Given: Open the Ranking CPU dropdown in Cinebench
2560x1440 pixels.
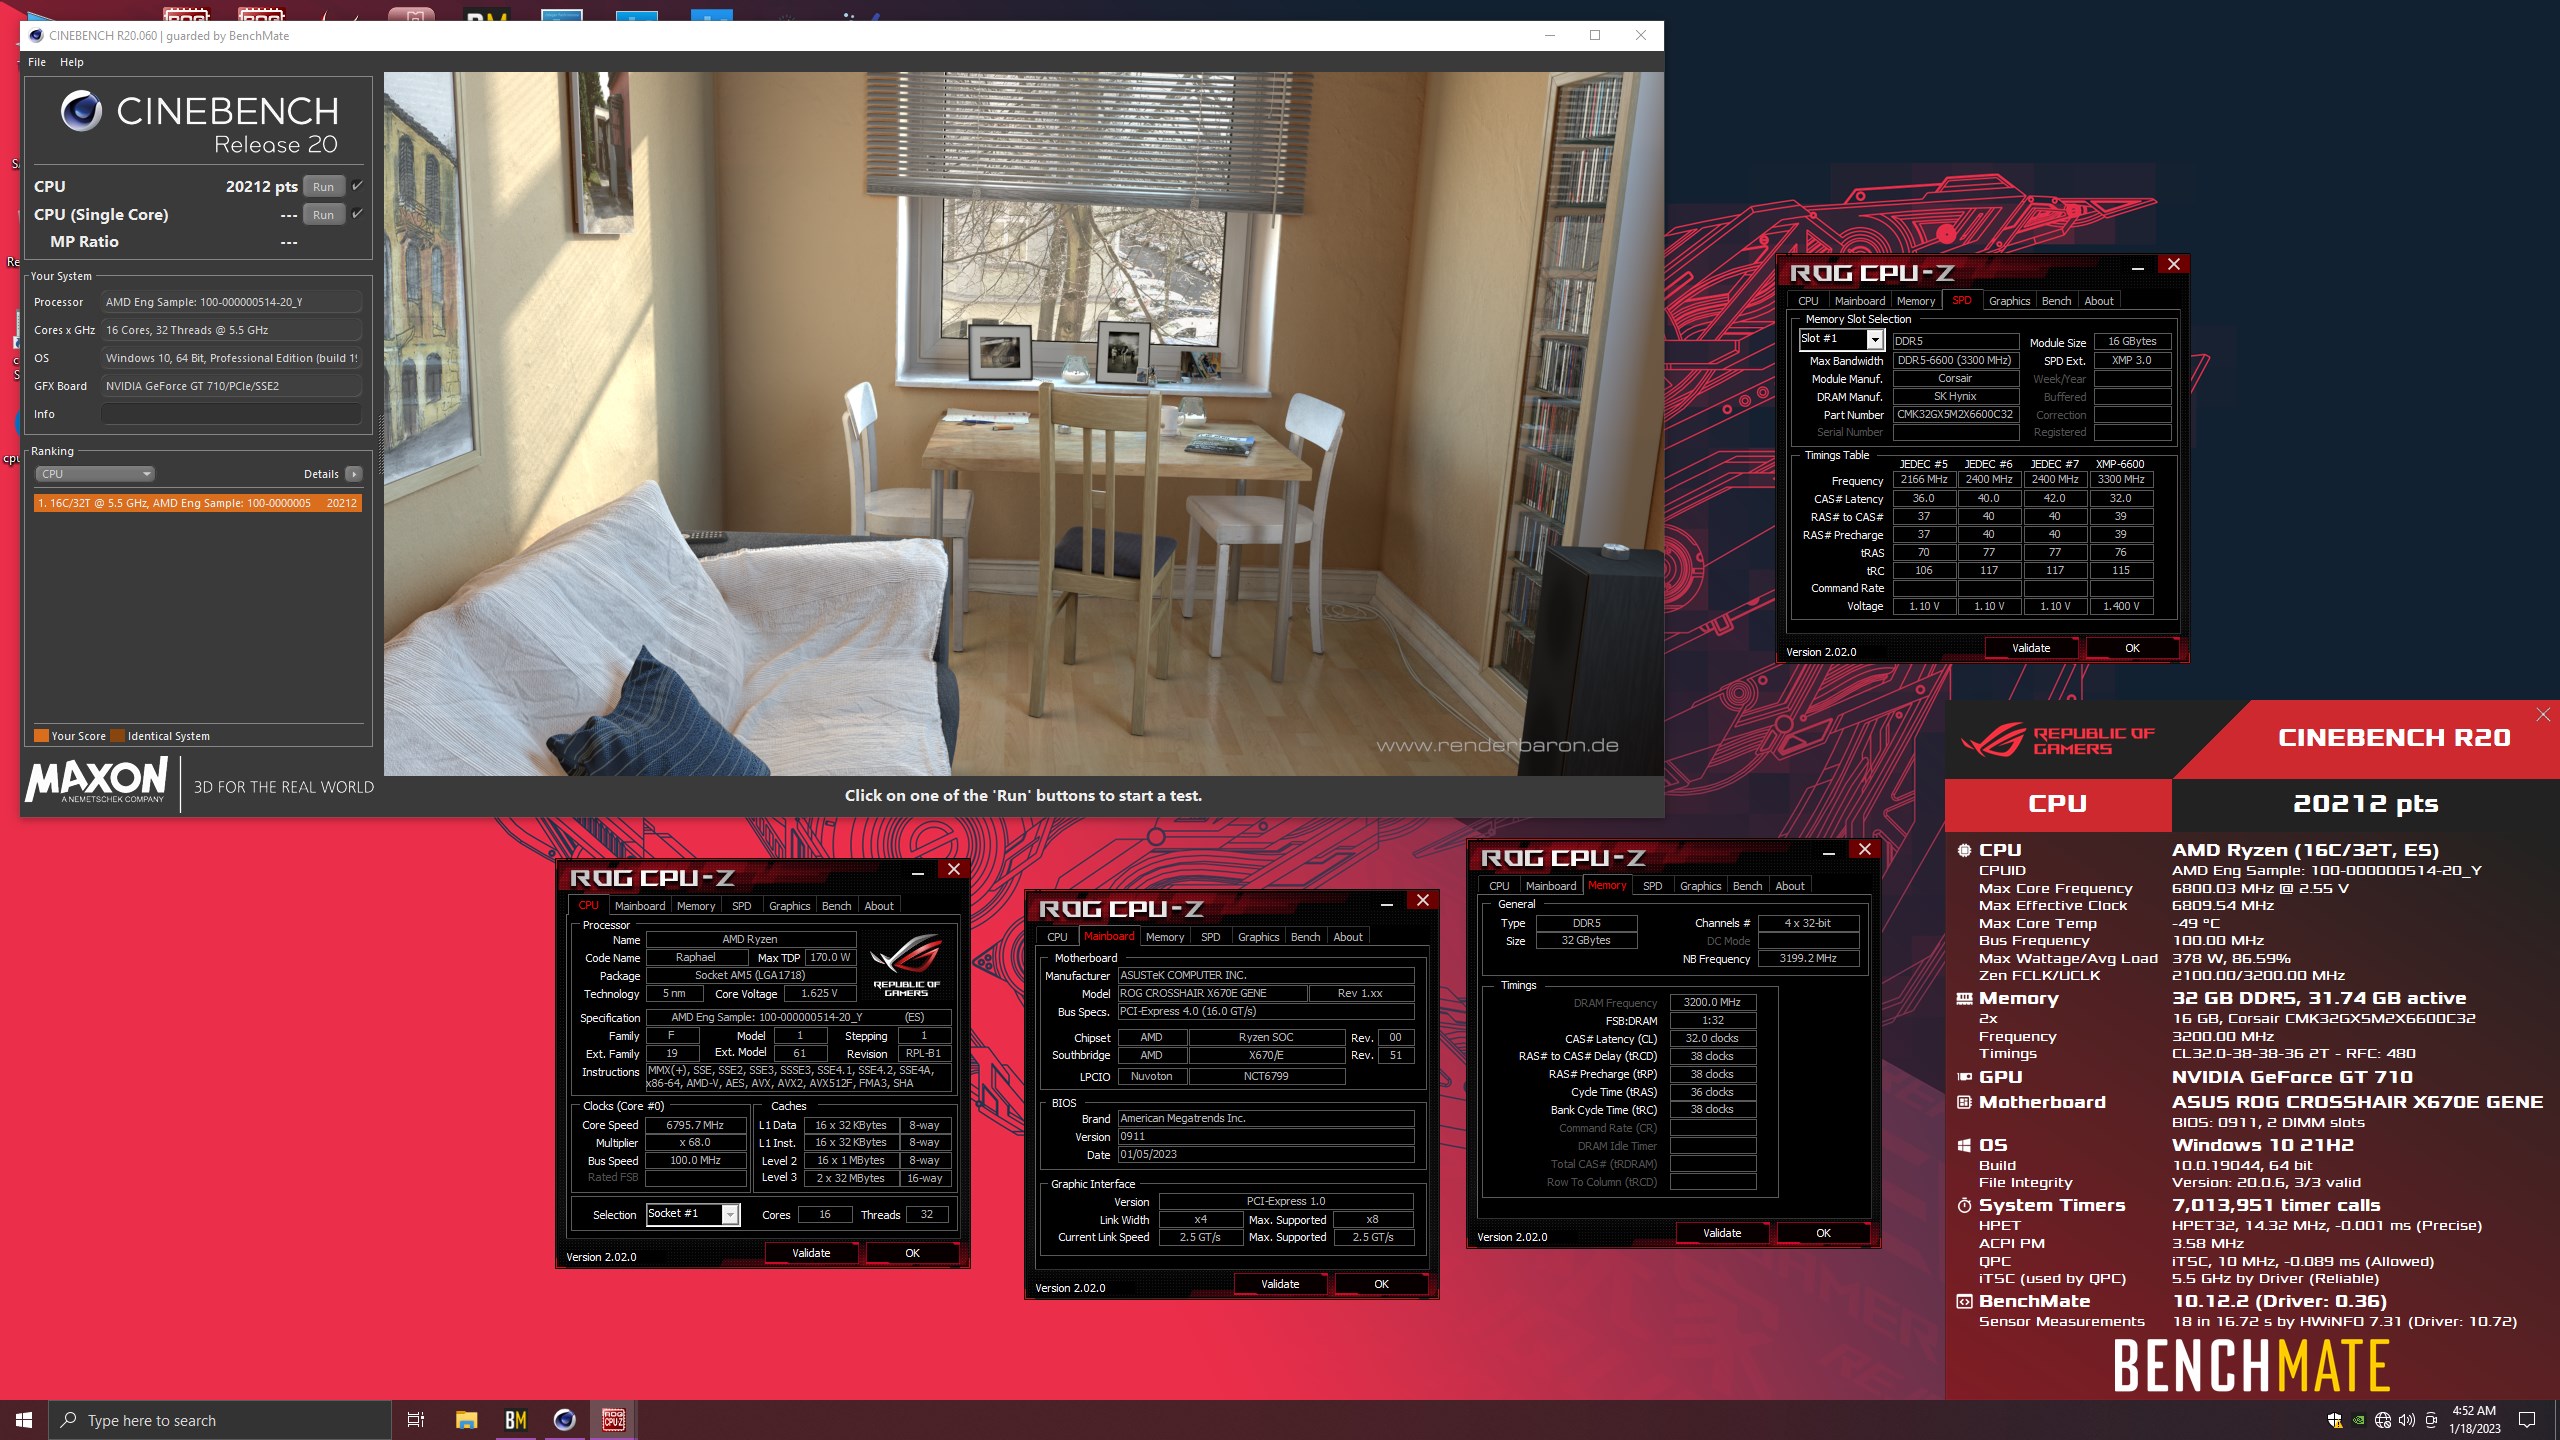Looking at the screenshot, I should [x=95, y=474].
